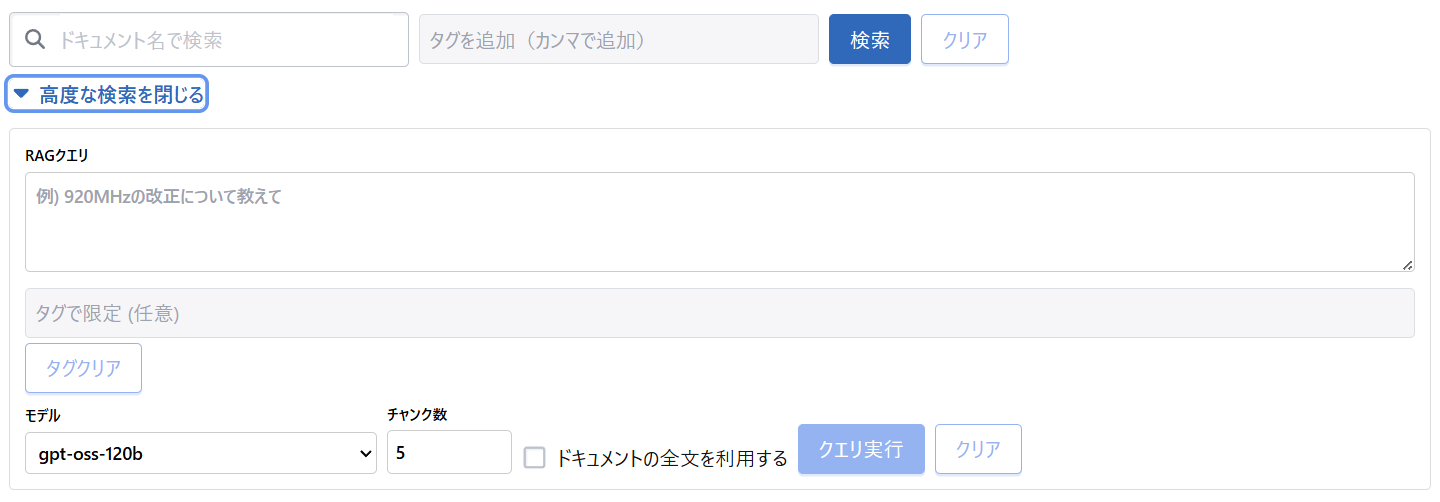Click the クエリ実行 button

[x=861, y=449]
